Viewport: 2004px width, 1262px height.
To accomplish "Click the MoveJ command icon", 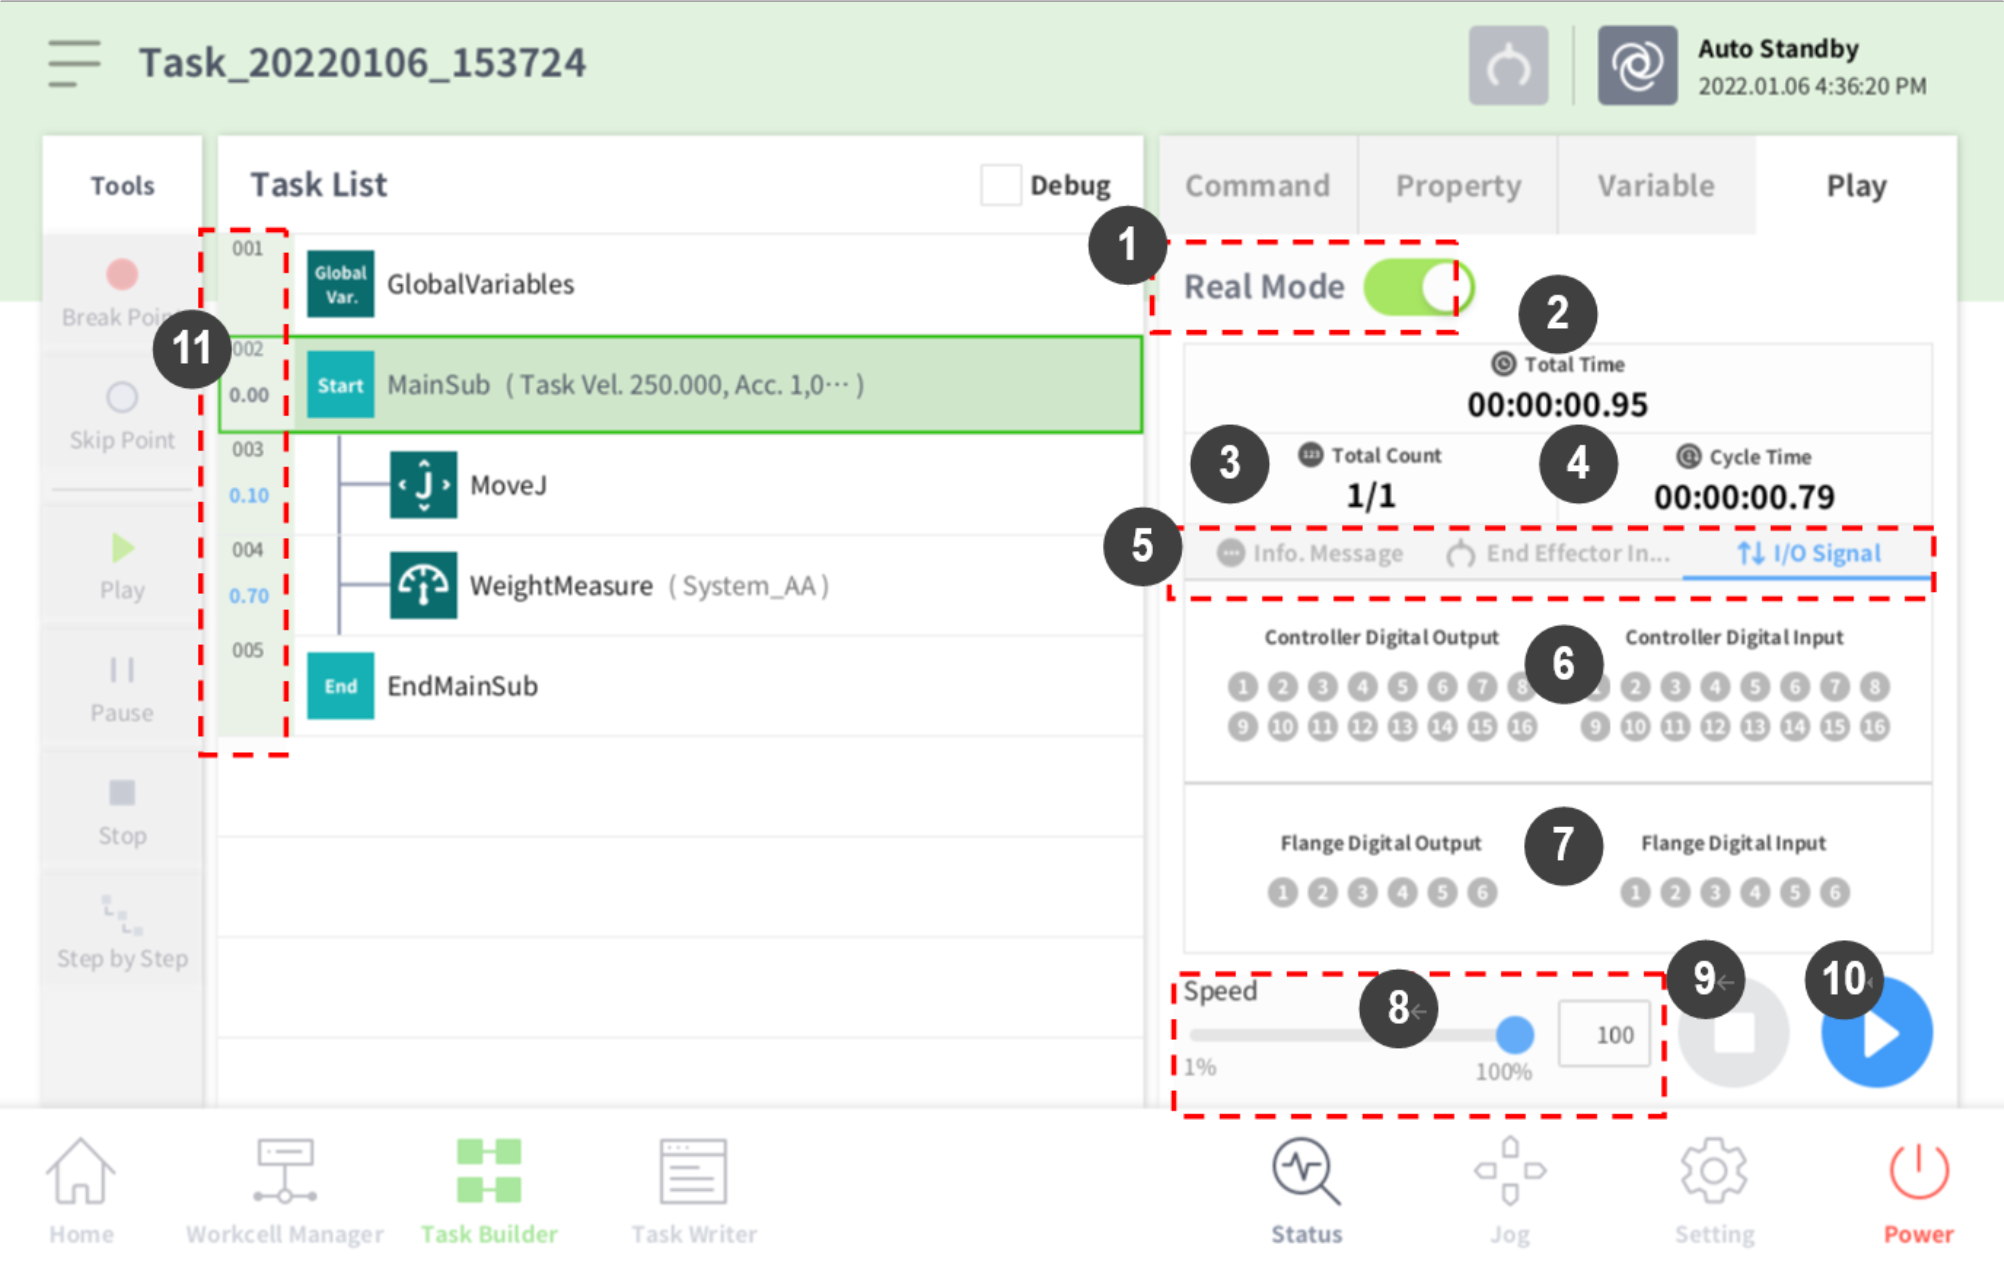I will (423, 485).
